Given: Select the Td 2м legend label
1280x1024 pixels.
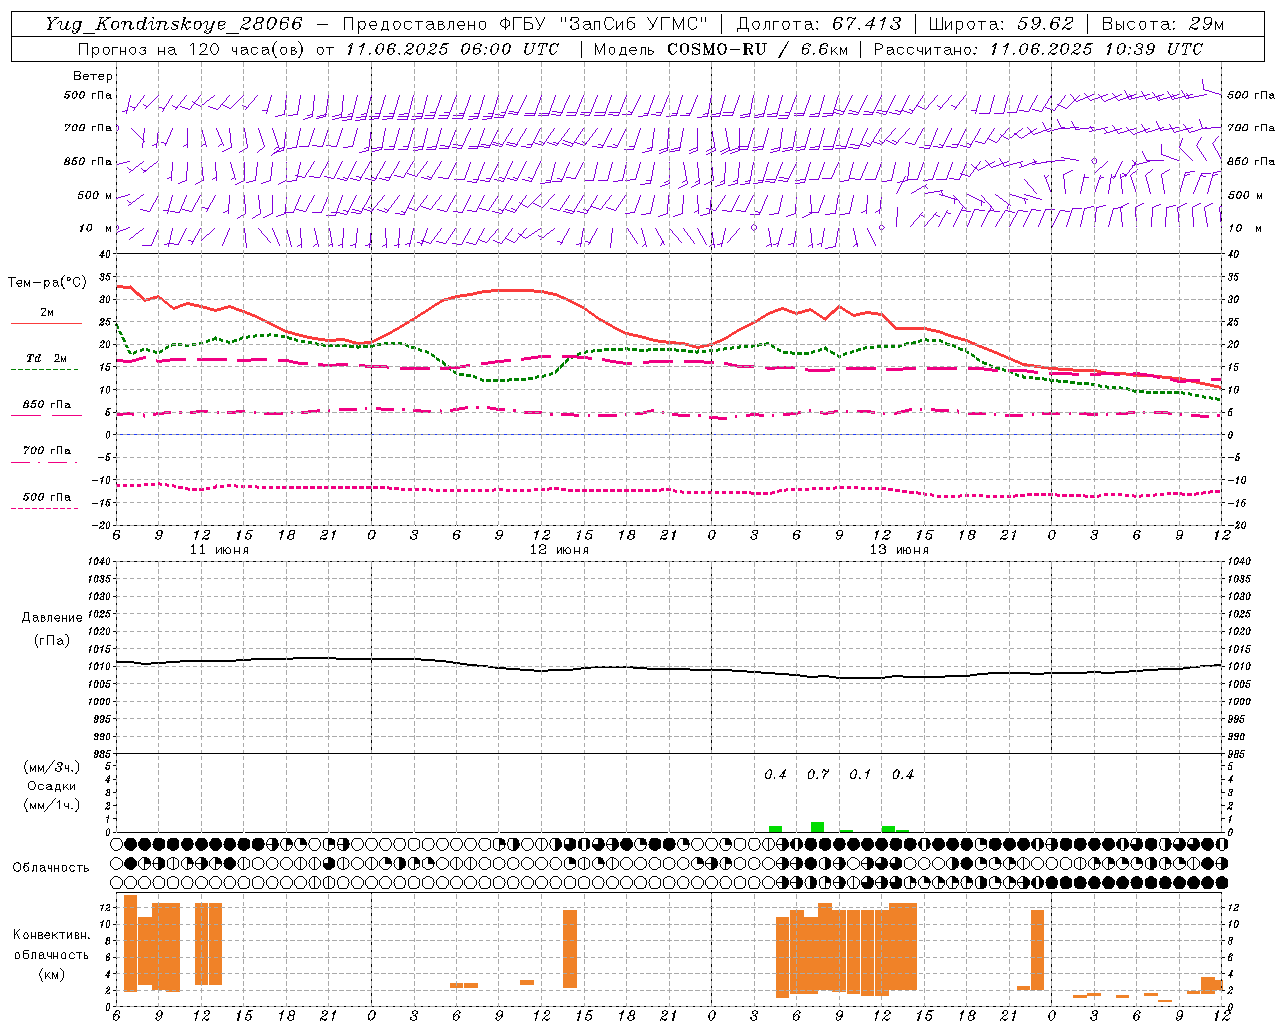Looking at the screenshot, I should (x=47, y=358).
